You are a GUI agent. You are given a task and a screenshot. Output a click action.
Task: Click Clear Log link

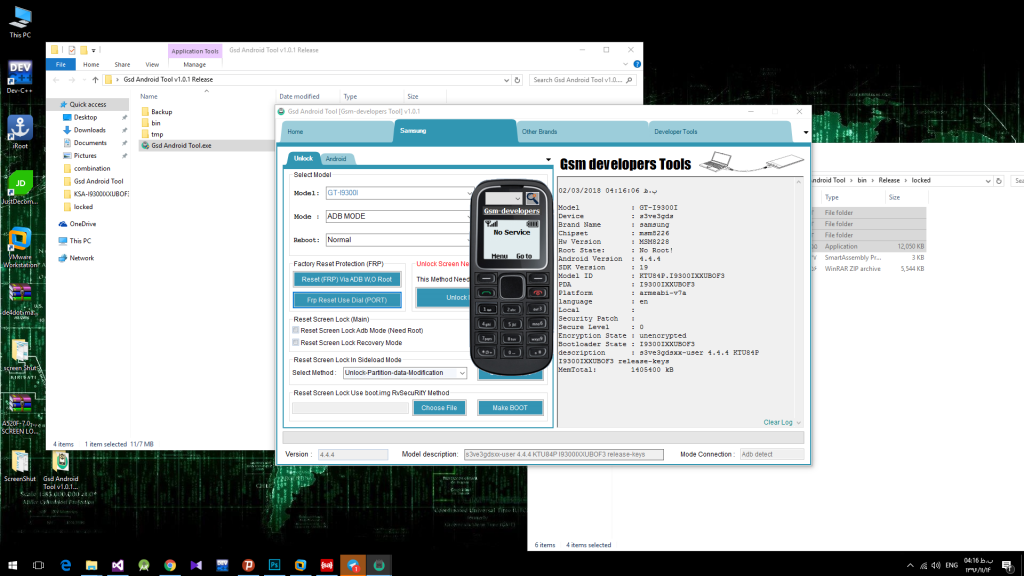click(x=778, y=423)
